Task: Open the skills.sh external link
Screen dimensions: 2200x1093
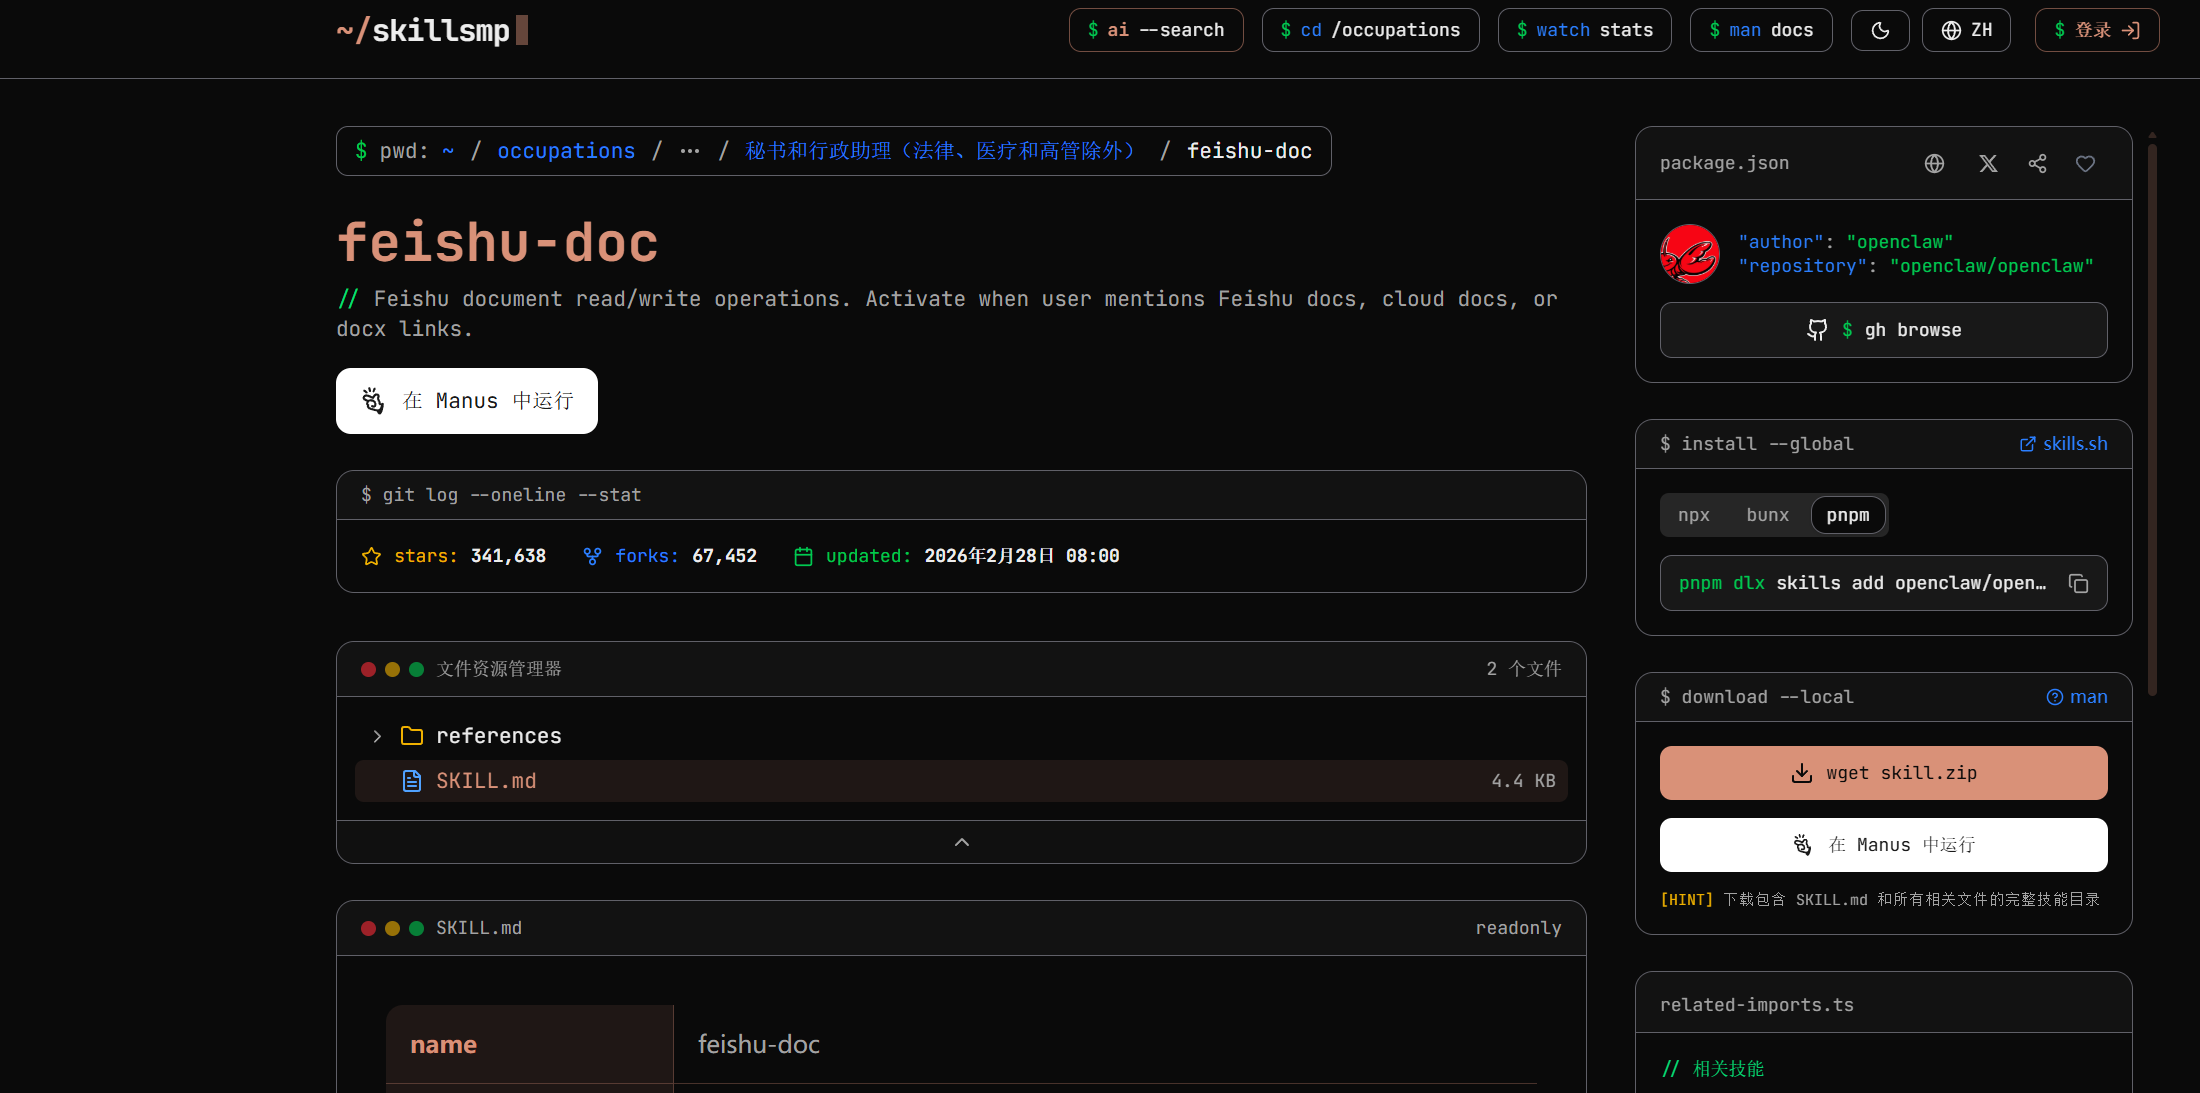Action: (2063, 444)
